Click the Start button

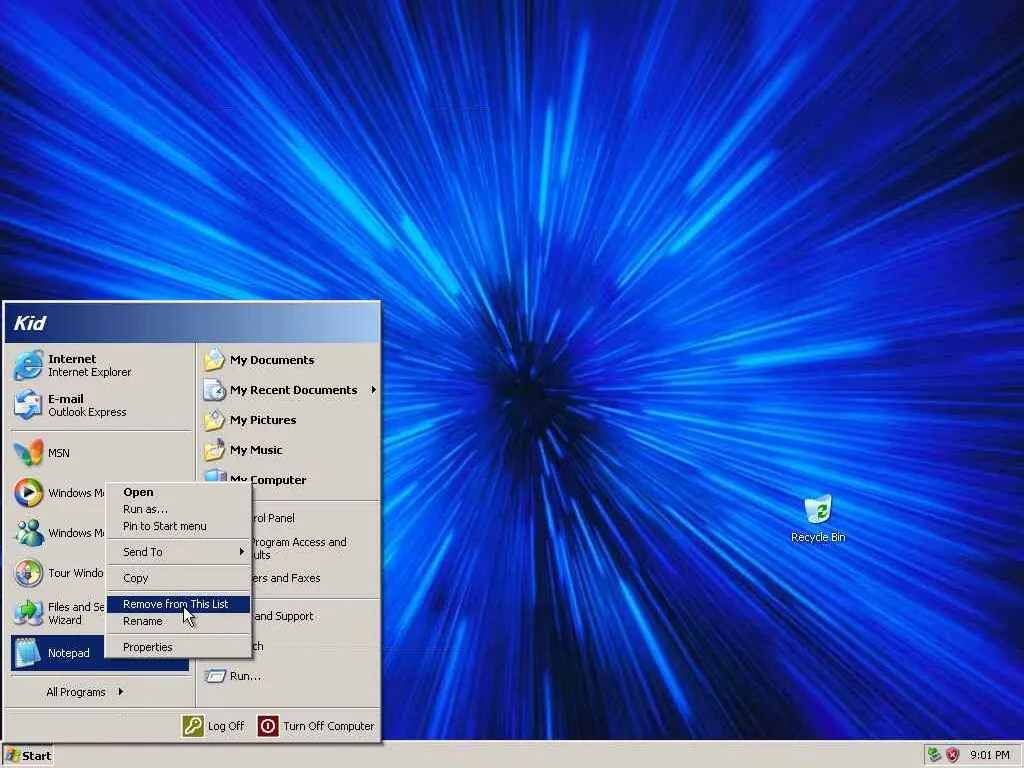coord(28,756)
